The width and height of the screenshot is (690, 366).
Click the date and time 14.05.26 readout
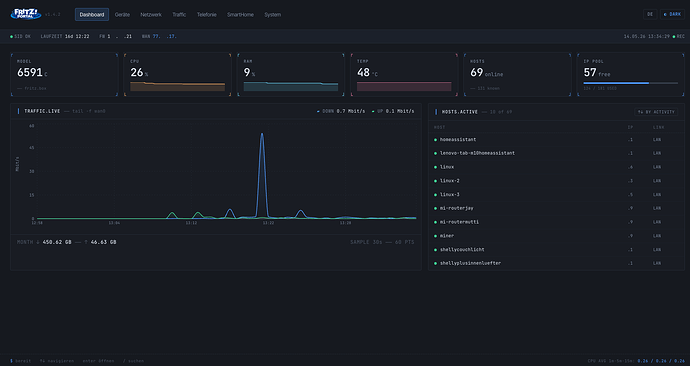click(646, 37)
